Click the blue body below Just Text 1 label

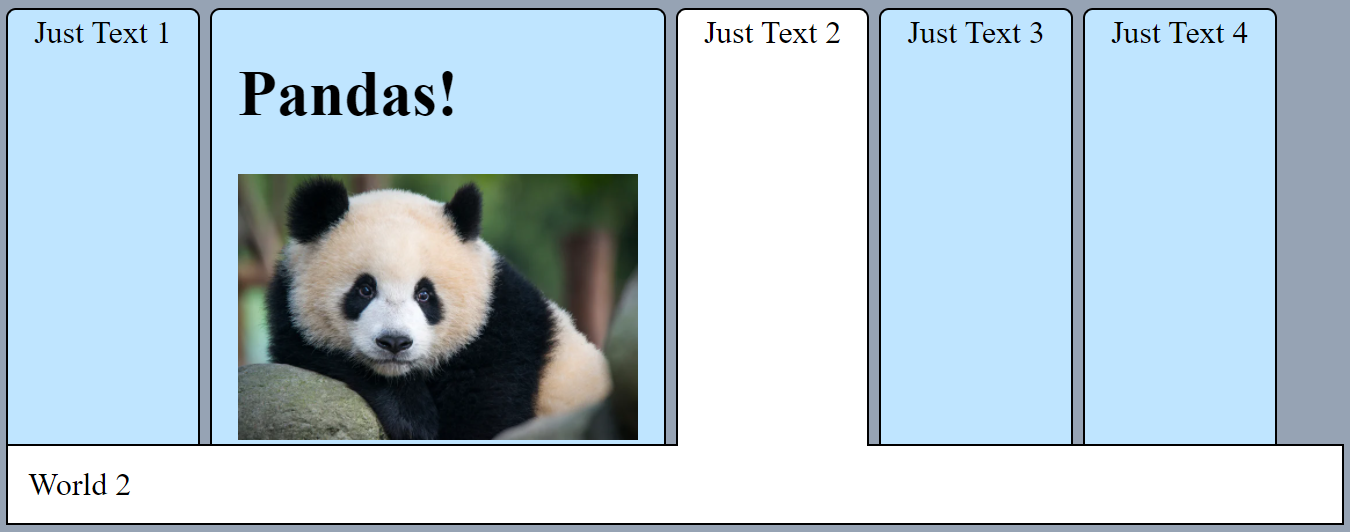pyautogui.click(x=103, y=250)
